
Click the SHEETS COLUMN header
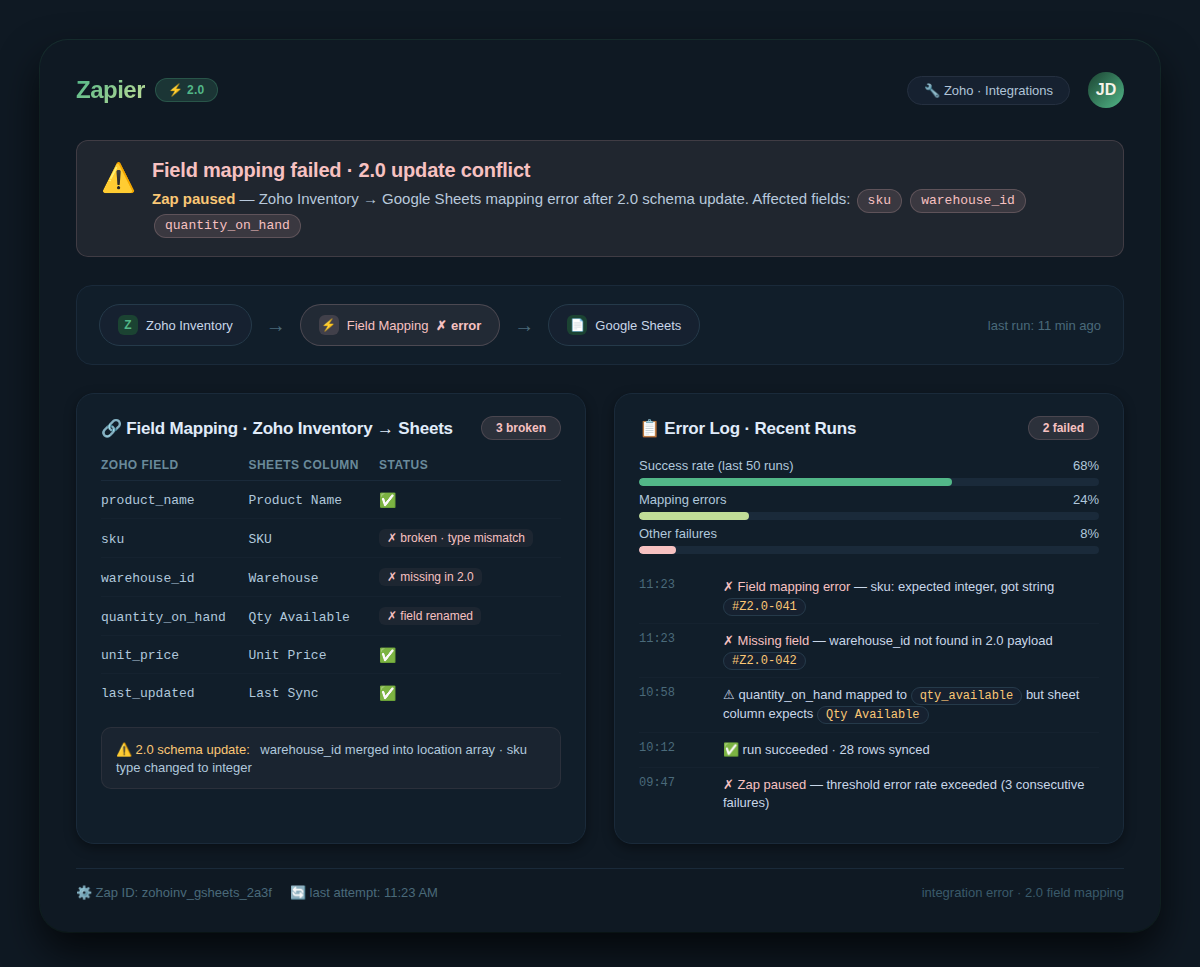tap(303, 465)
